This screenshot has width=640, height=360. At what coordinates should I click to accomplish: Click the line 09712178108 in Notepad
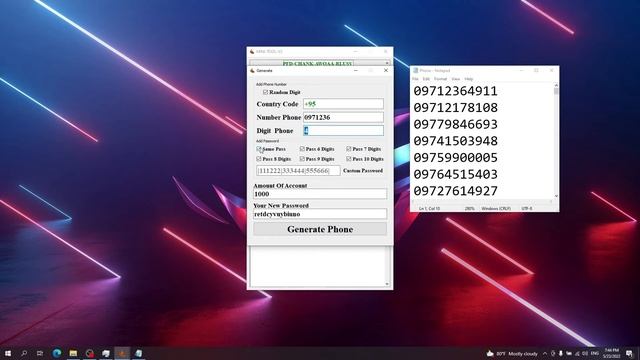pos(456,107)
